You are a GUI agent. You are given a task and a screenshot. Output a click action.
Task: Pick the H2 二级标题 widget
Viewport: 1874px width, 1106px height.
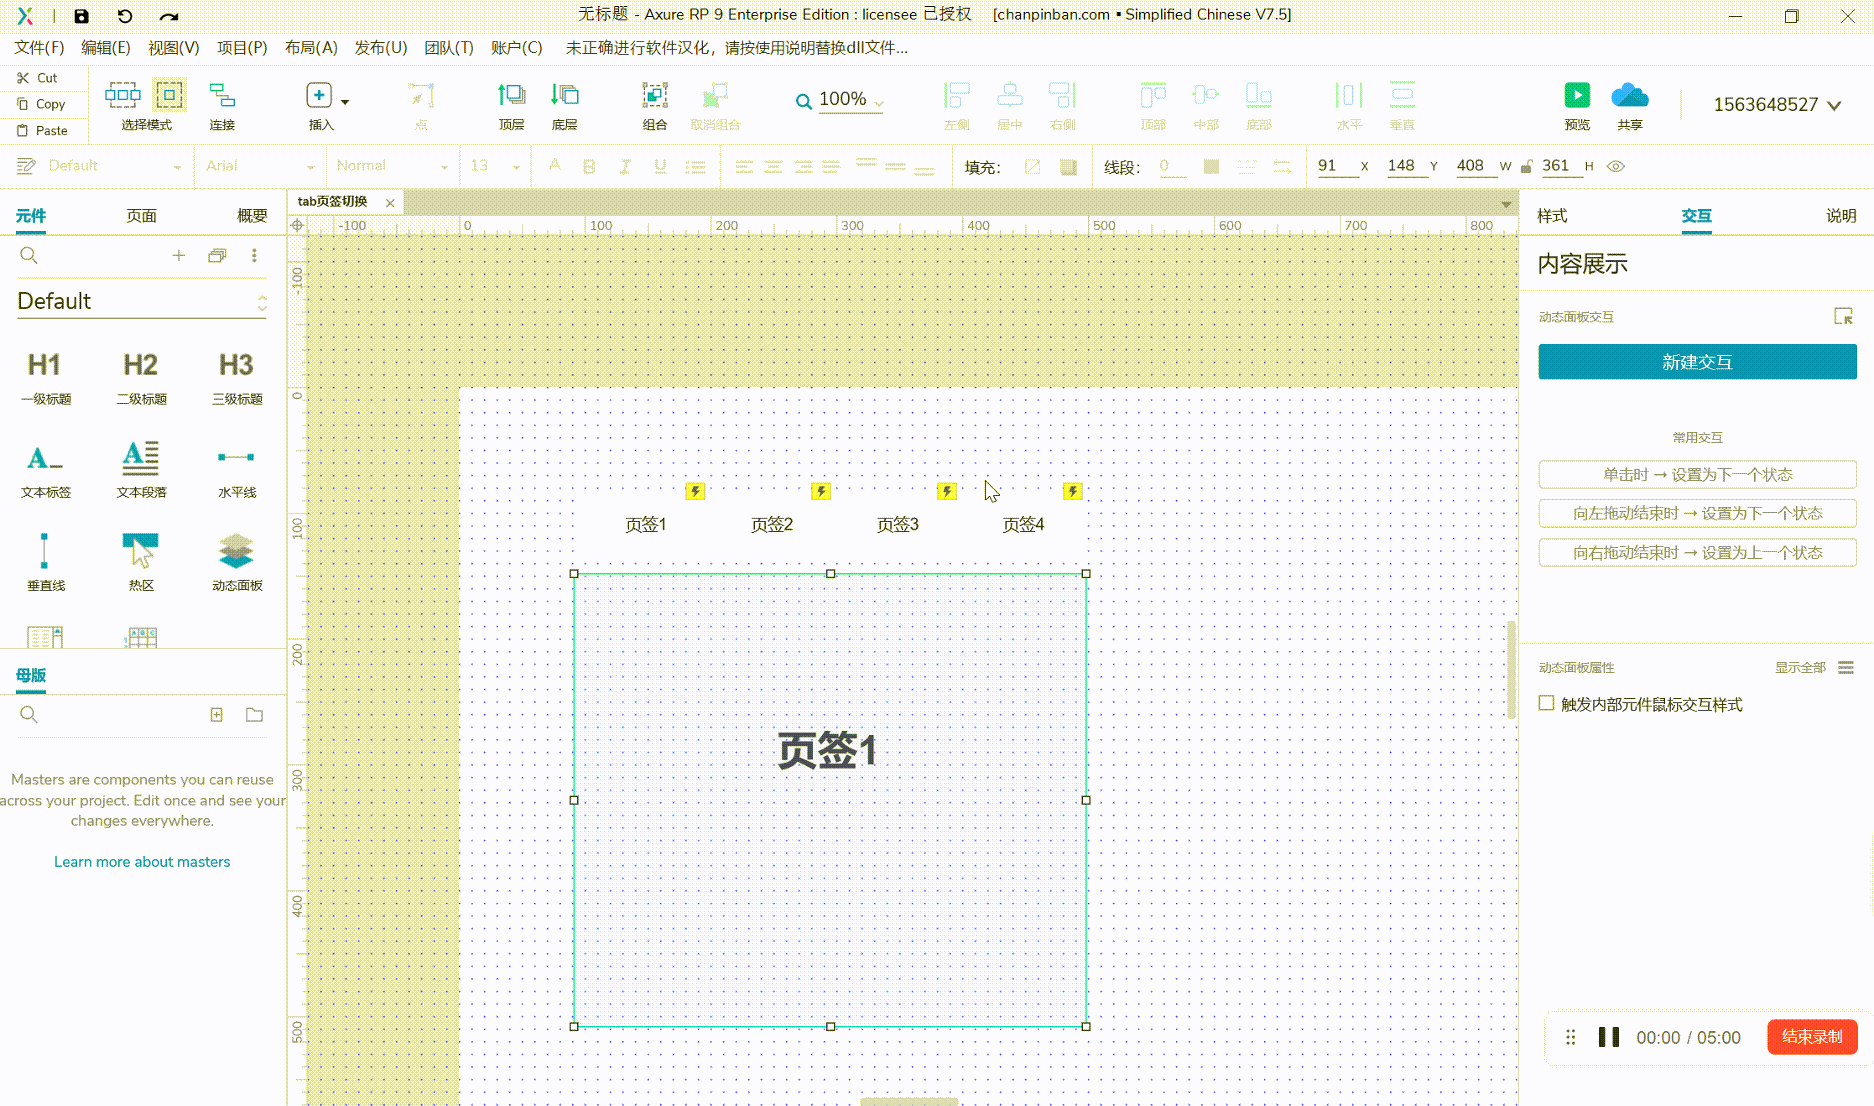[141, 378]
